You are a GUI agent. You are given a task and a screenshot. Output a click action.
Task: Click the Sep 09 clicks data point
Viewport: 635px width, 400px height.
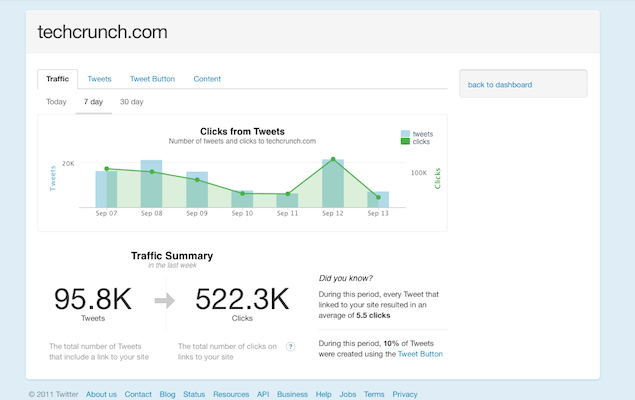tap(197, 180)
